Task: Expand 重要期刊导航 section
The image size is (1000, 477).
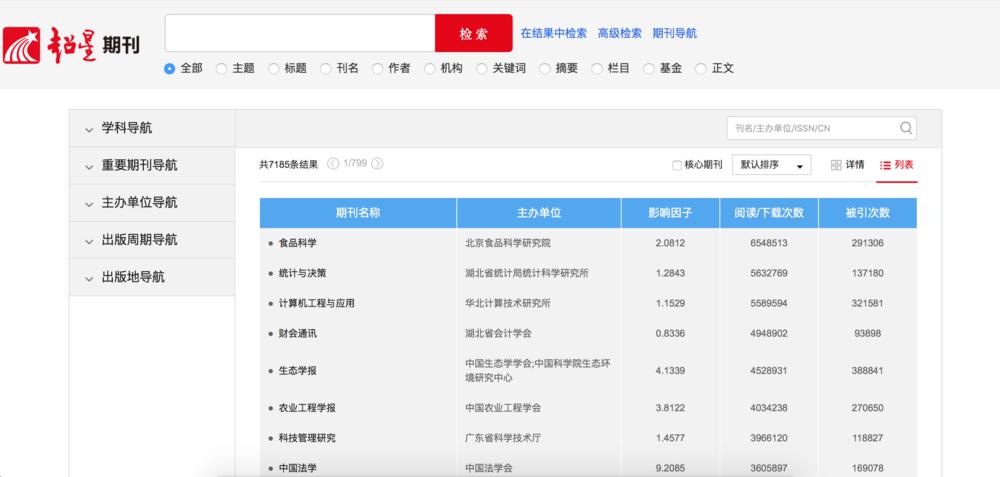Action: (x=152, y=166)
